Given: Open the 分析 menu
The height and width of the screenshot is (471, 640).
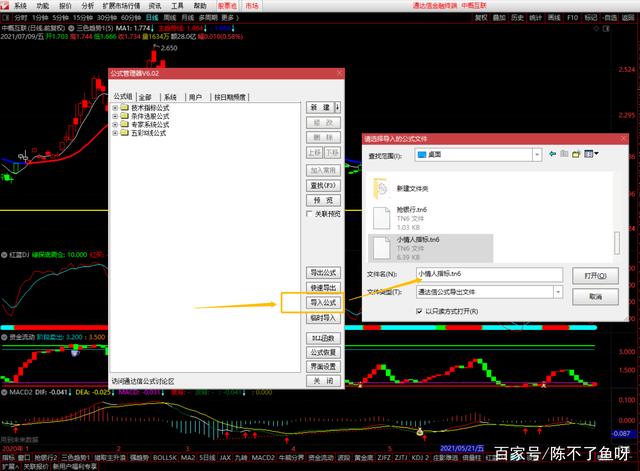Looking at the screenshot, I should tap(87, 6).
